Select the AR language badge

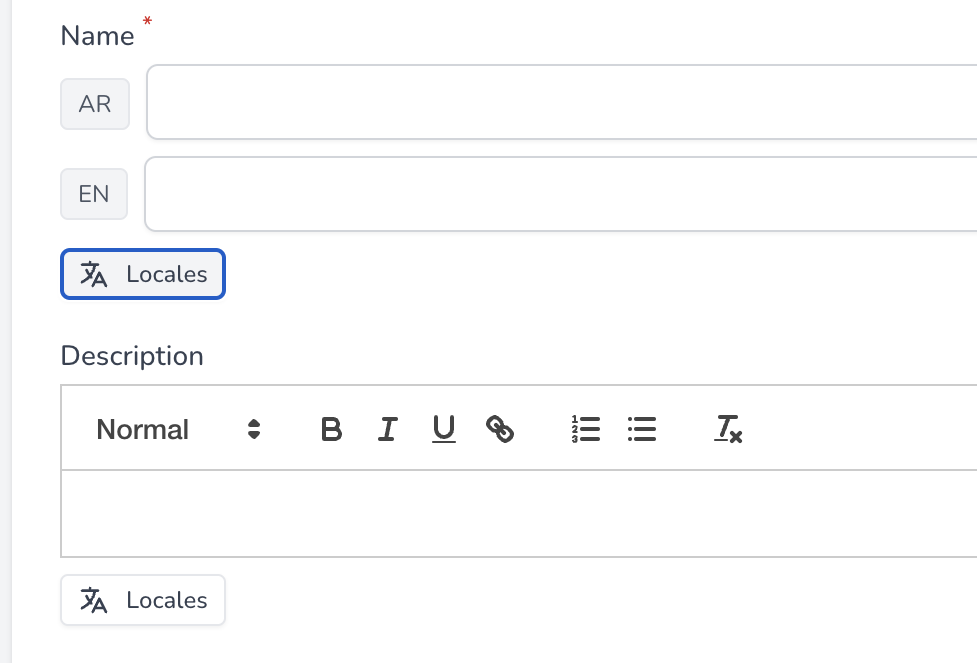95,104
